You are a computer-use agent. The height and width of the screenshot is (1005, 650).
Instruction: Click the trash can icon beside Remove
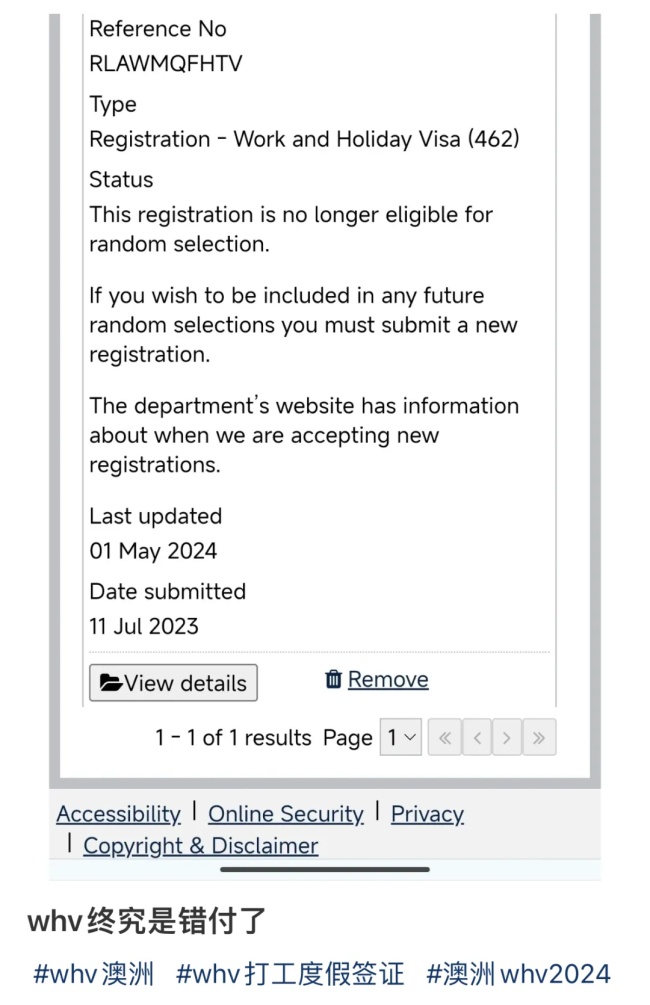tap(333, 679)
